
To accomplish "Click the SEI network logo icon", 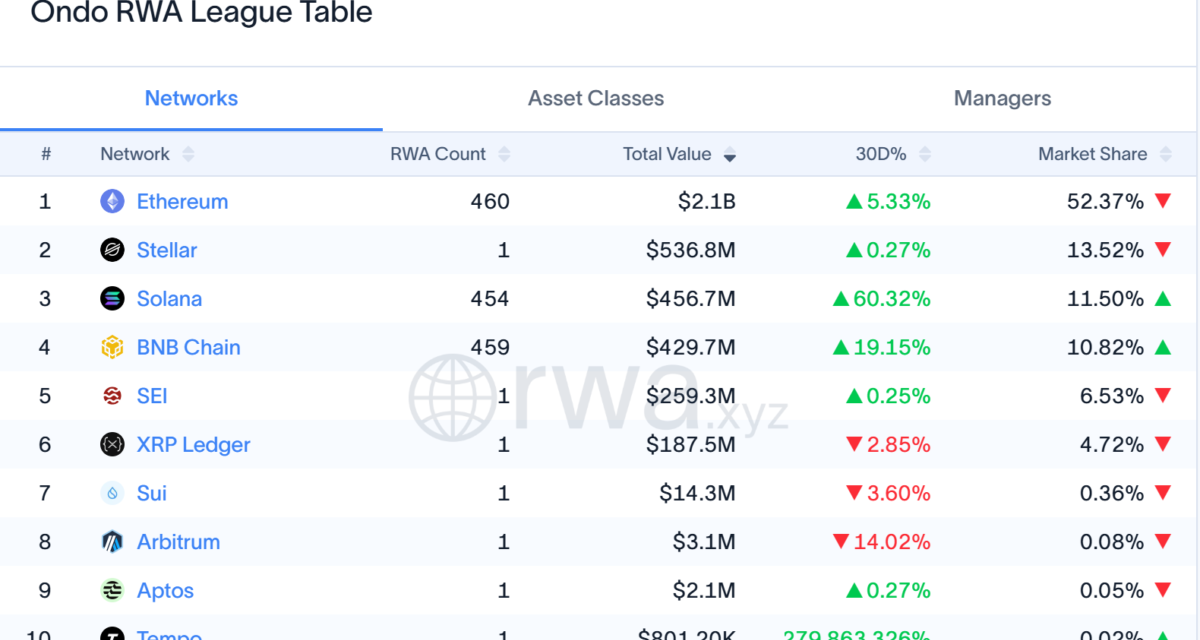I will [x=112, y=396].
